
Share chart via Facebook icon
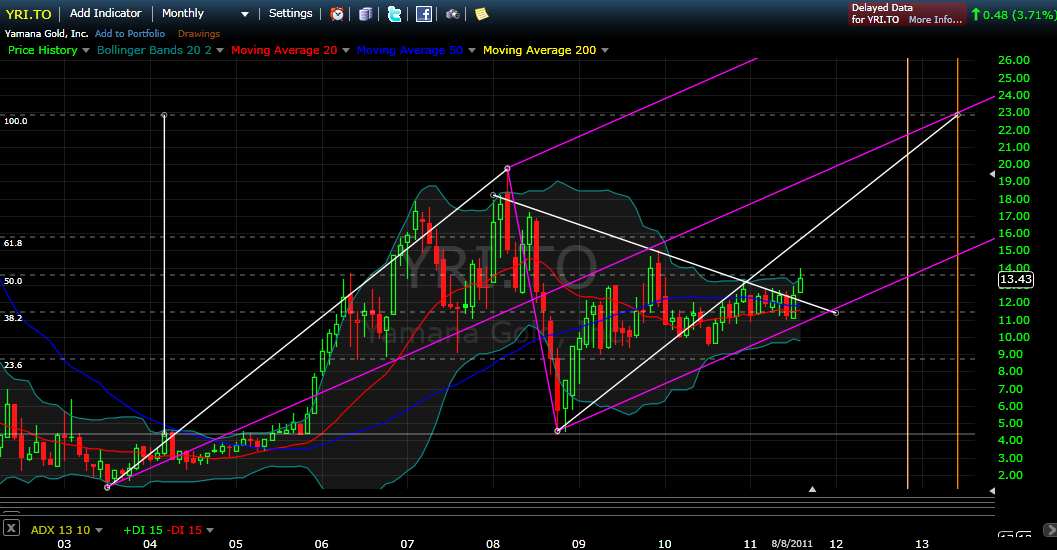(x=423, y=13)
